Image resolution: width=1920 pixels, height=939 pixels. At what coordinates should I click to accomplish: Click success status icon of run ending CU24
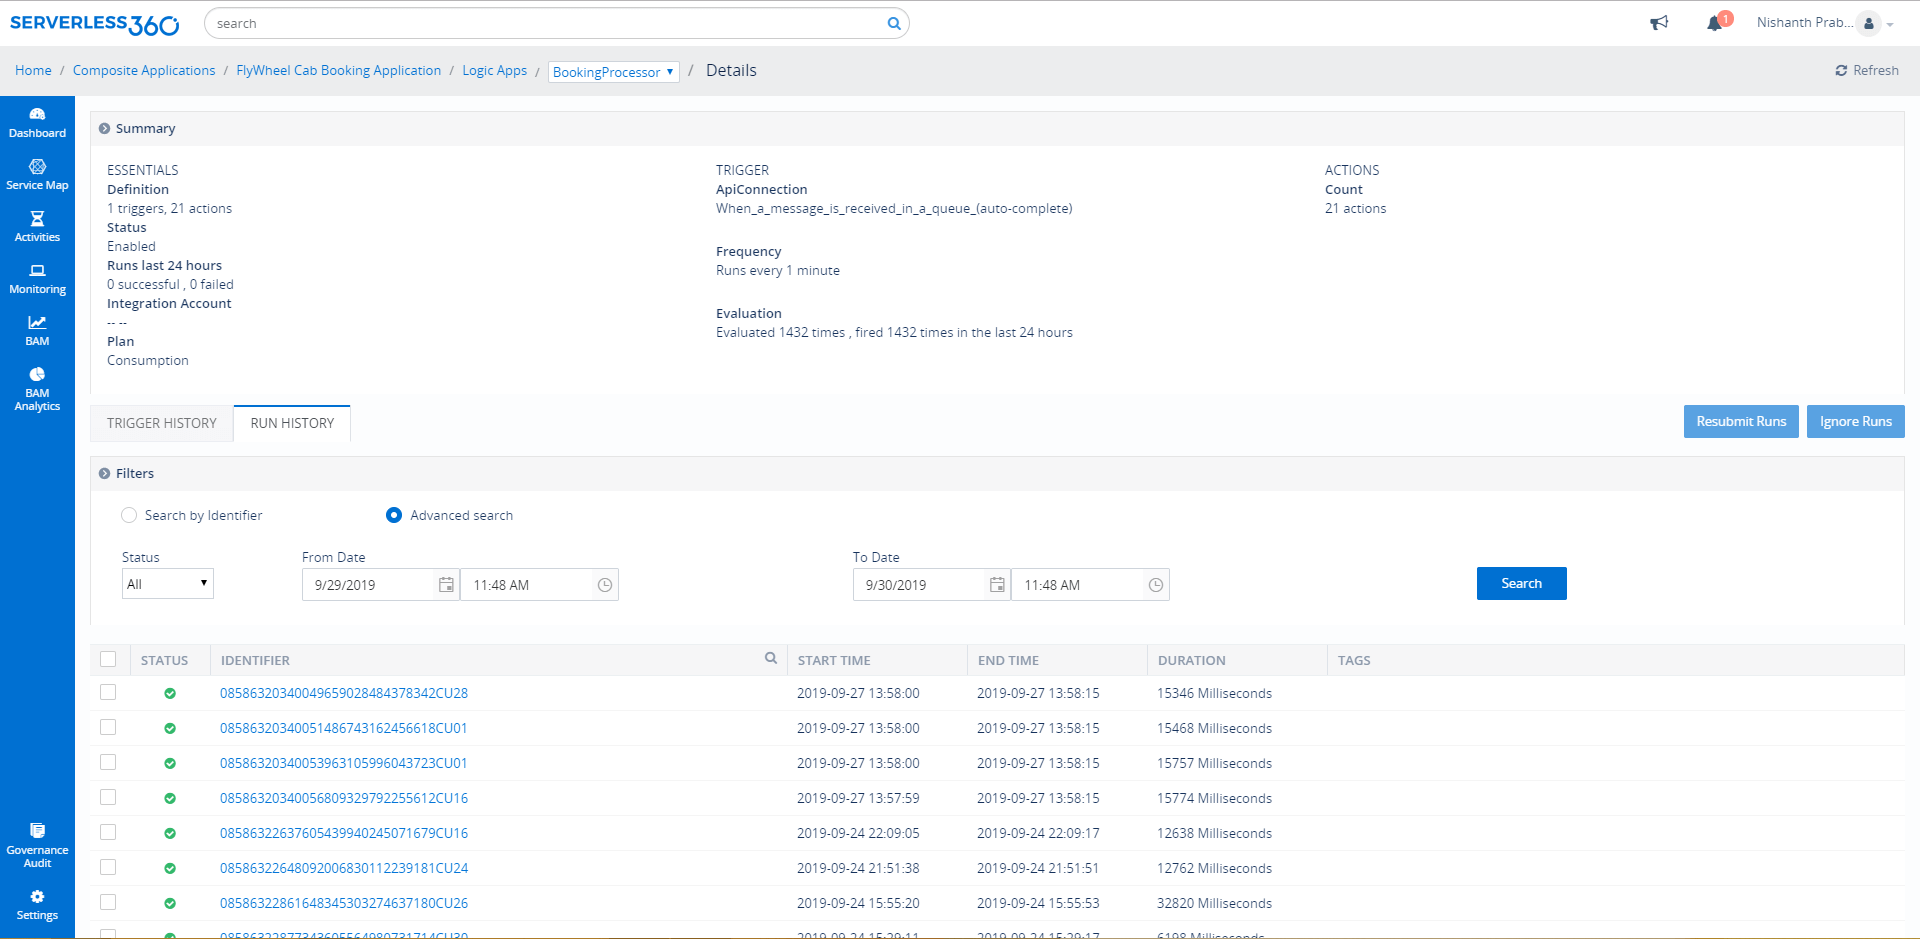coord(170,868)
